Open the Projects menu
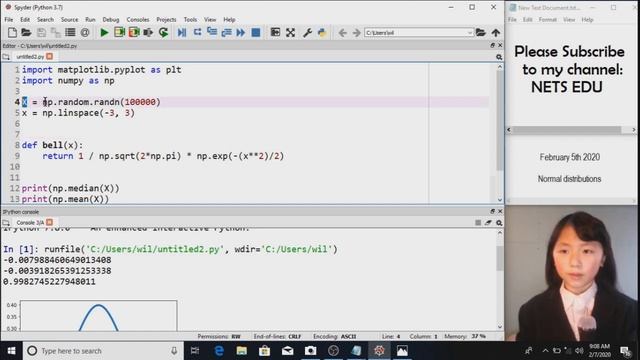The image size is (640, 360). (167, 20)
